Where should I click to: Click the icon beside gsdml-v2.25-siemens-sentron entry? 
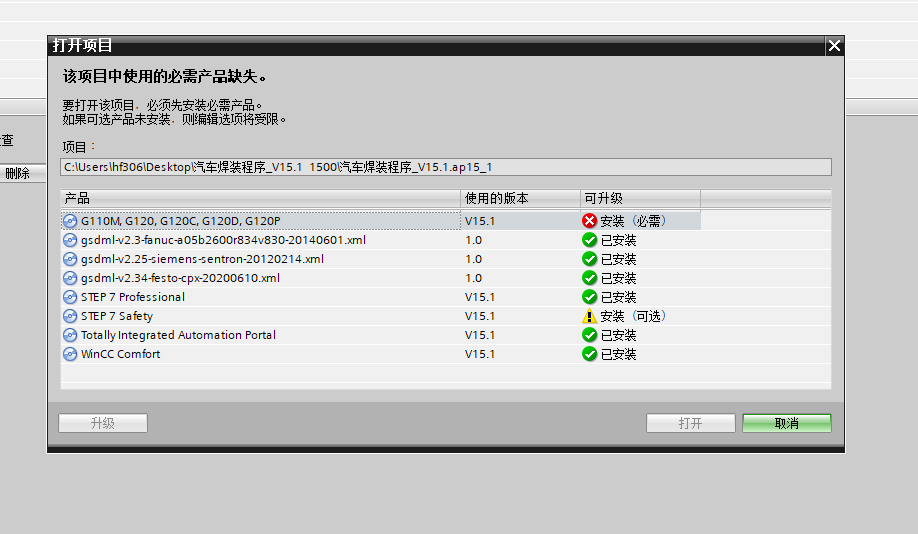point(70,259)
